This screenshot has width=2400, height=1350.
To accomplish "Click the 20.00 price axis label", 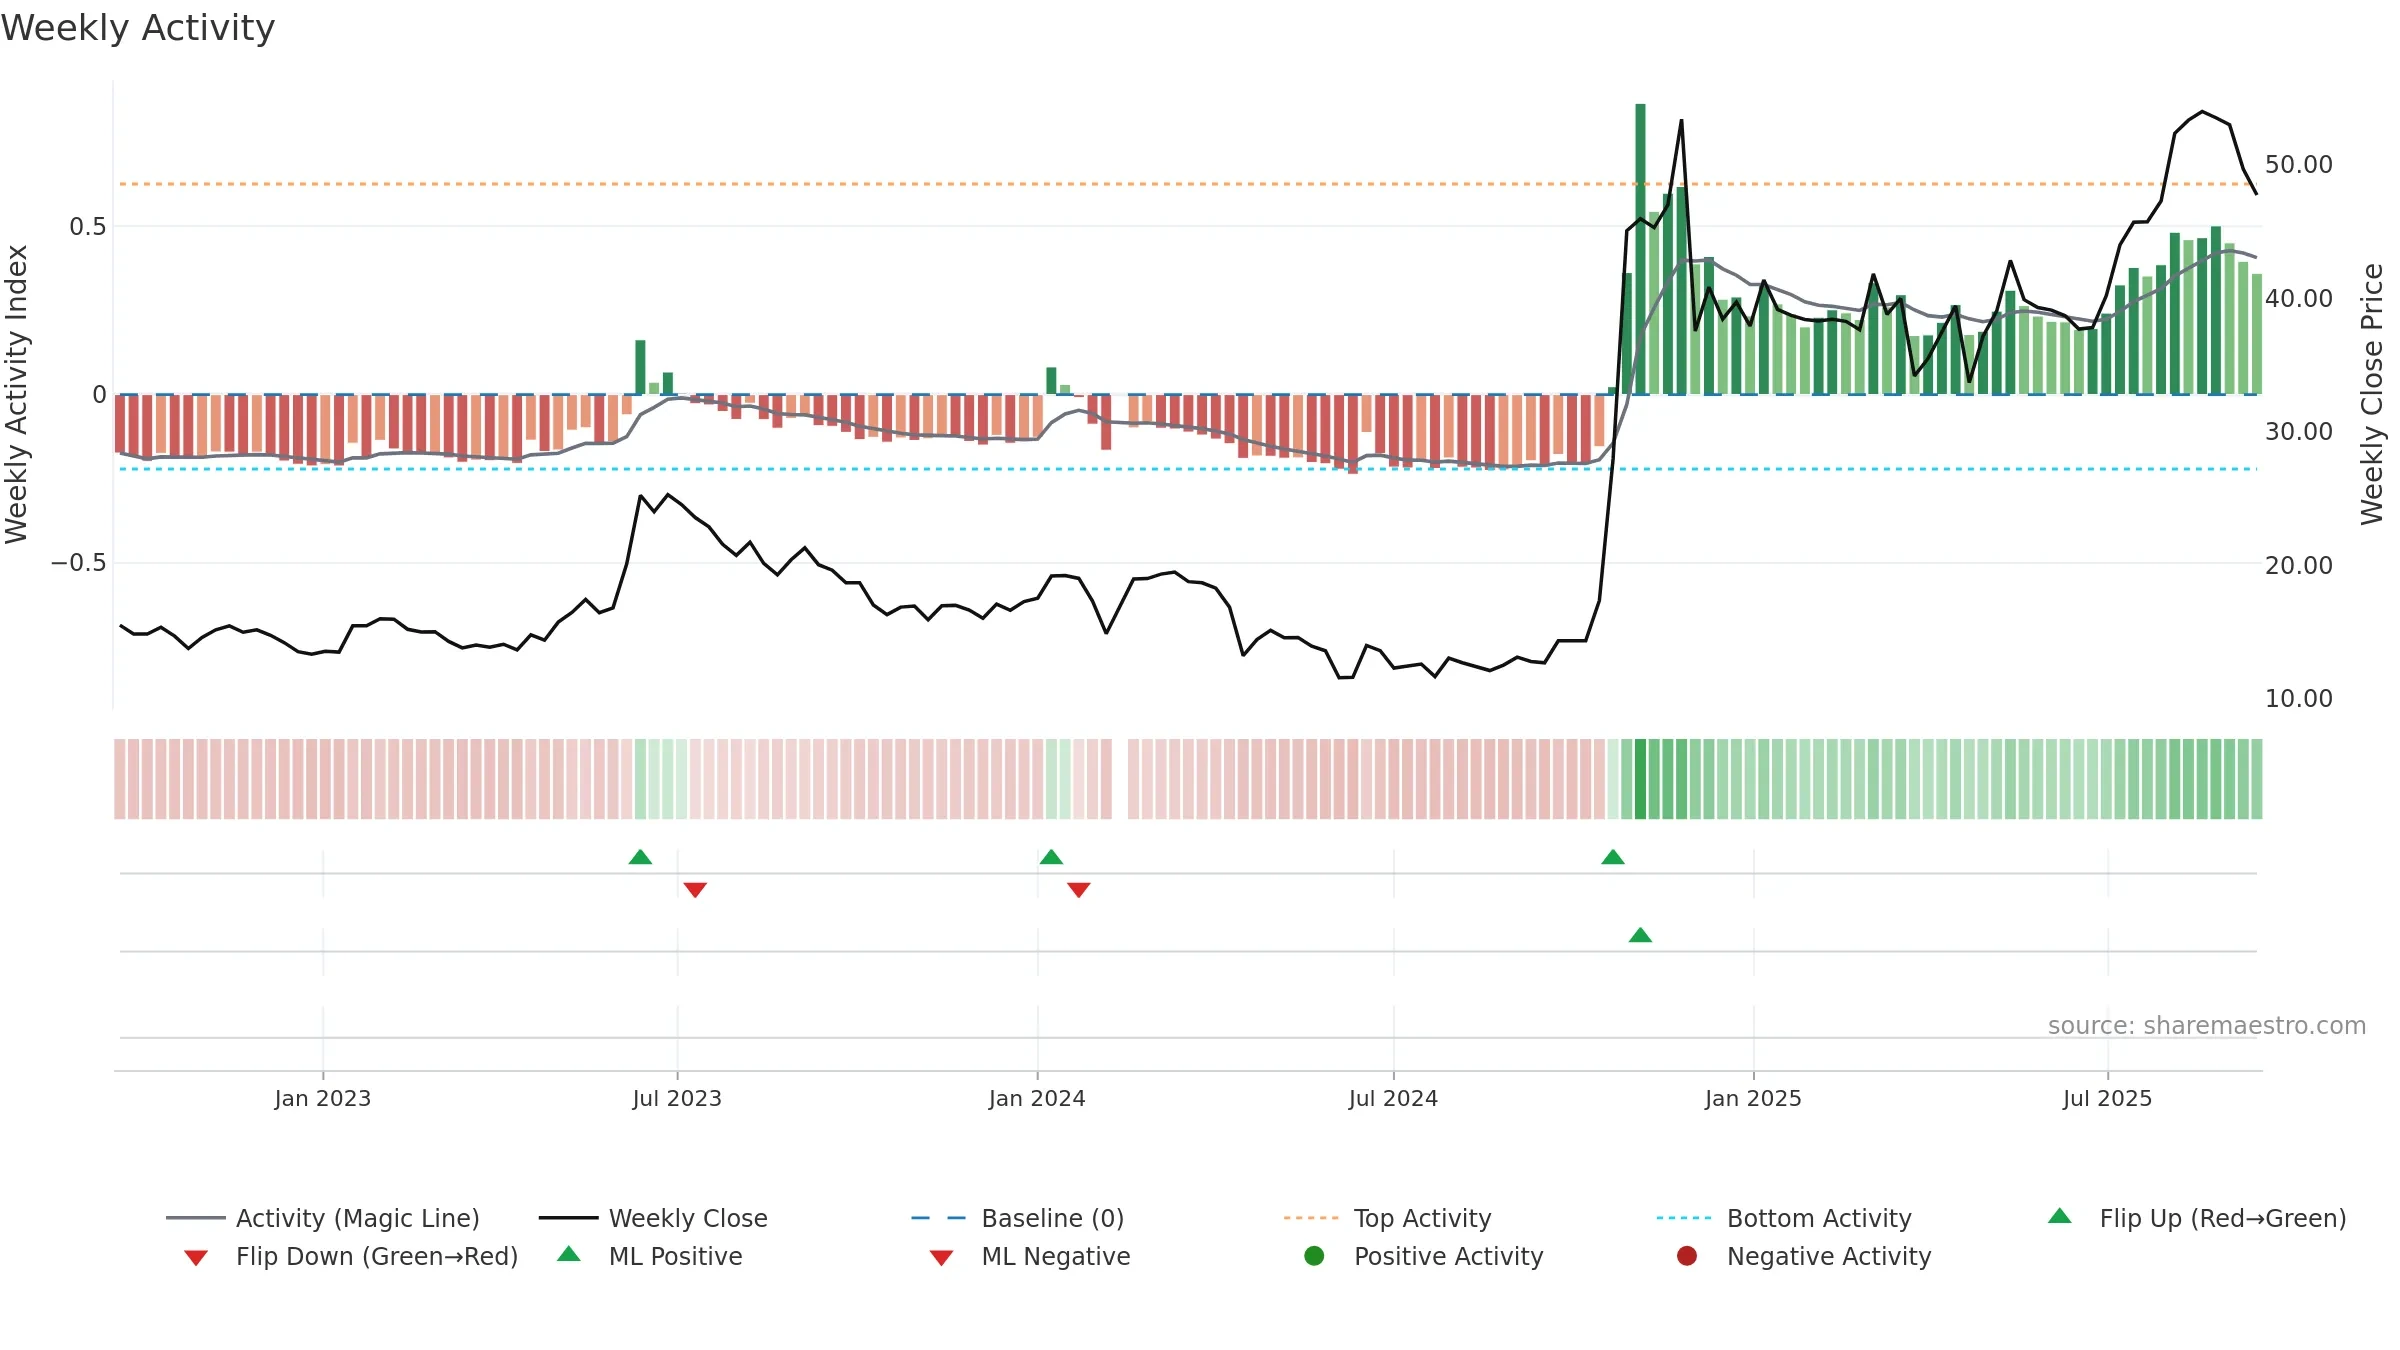I will (2298, 565).
